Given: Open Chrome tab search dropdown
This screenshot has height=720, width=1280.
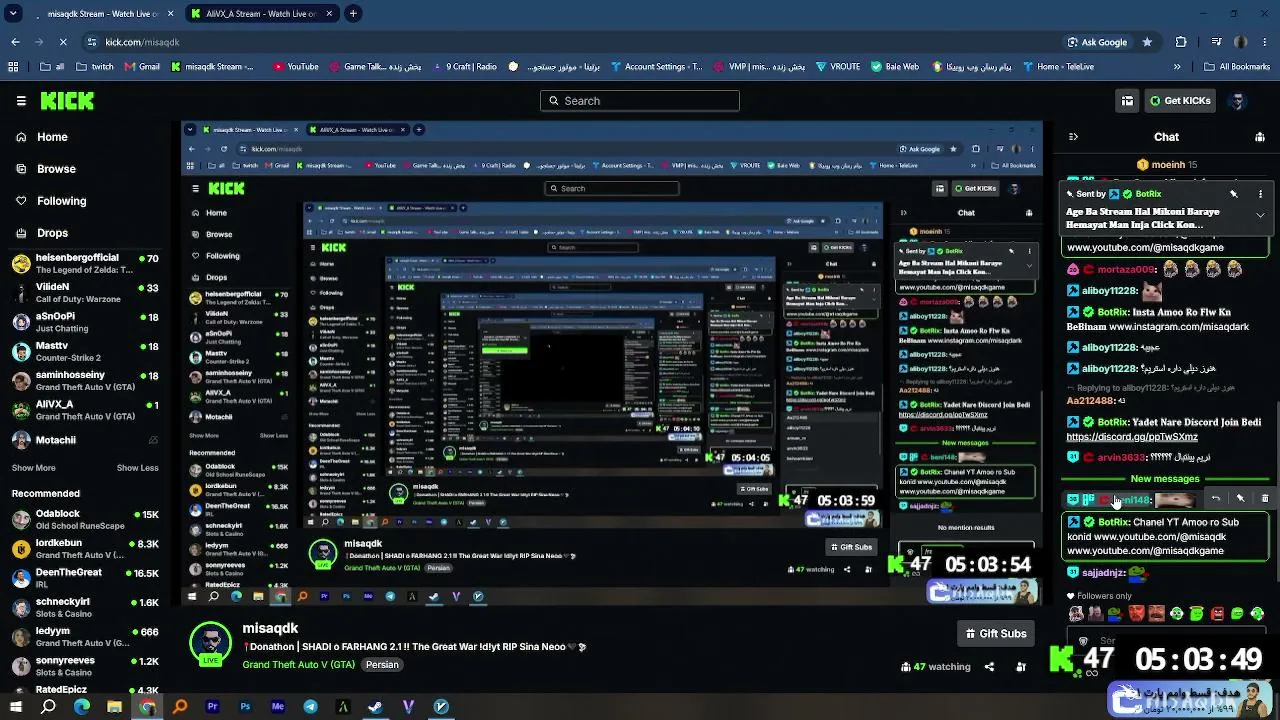Looking at the screenshot, I should click(12, 14).
